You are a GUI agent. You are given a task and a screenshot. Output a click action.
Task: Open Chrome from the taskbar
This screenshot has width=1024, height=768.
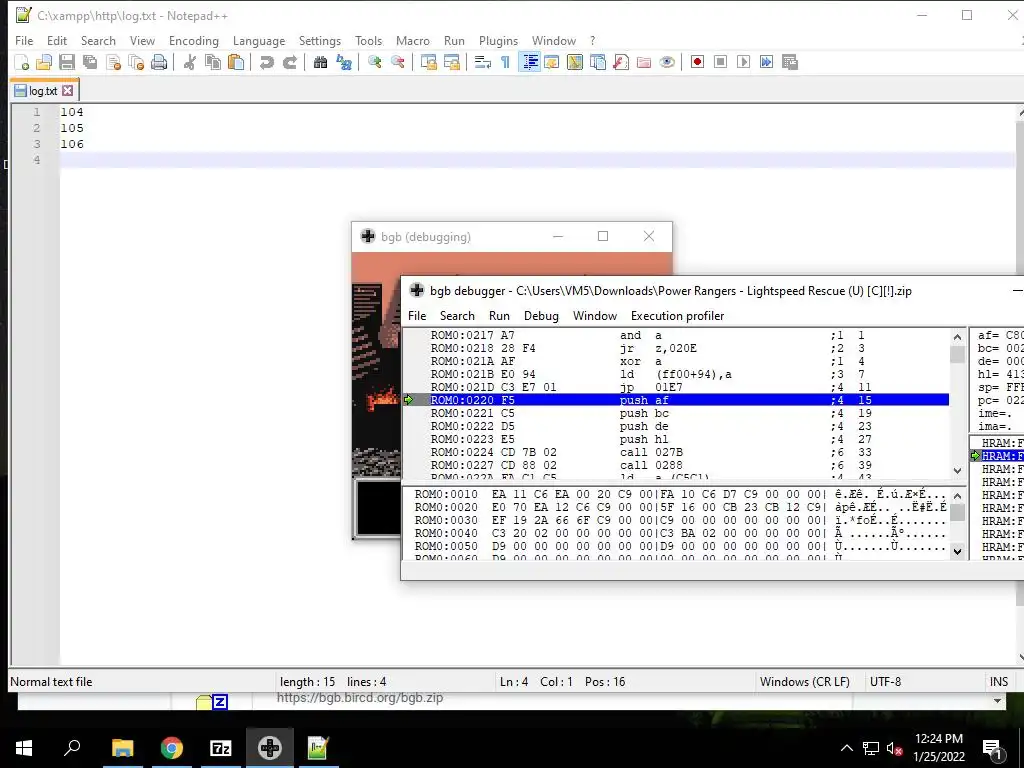pyautogui.click(x=172, y=748)
